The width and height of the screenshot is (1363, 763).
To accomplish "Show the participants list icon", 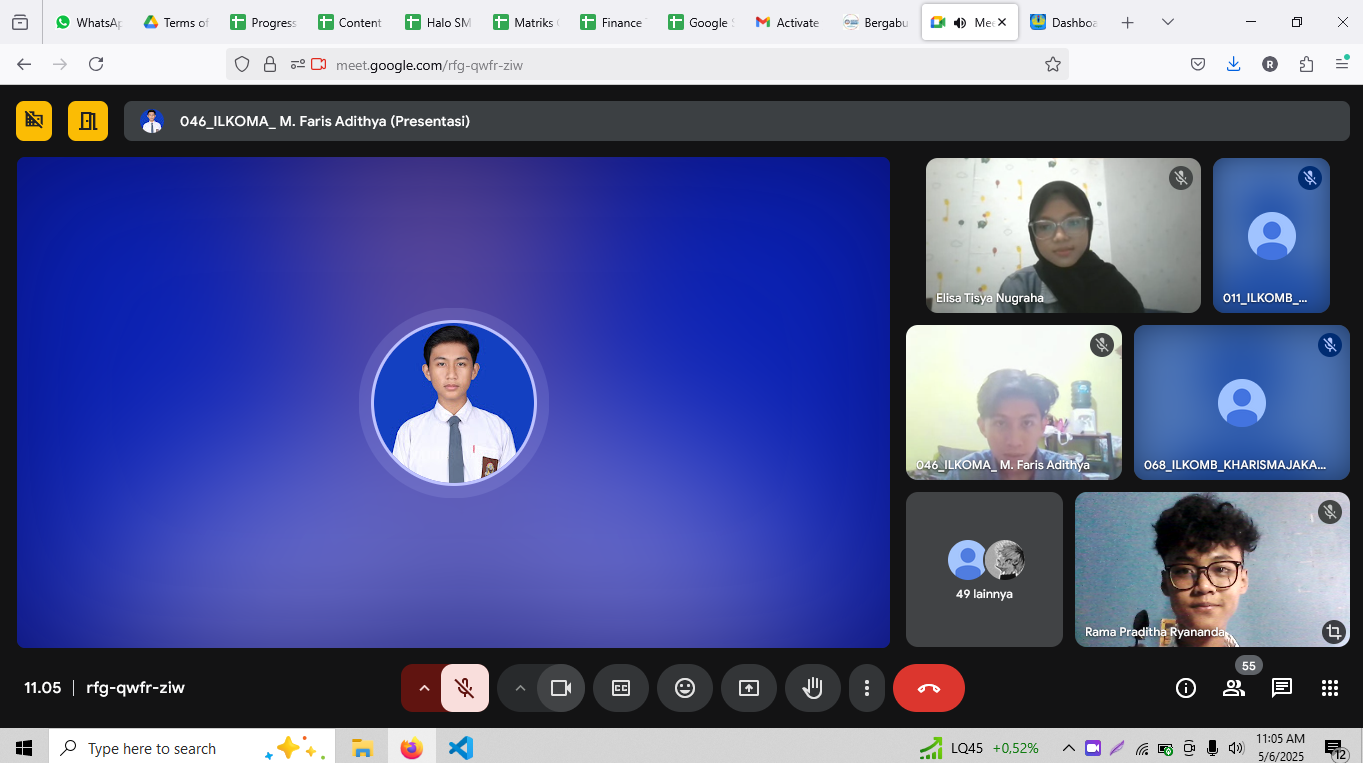I will point(1233,688).
